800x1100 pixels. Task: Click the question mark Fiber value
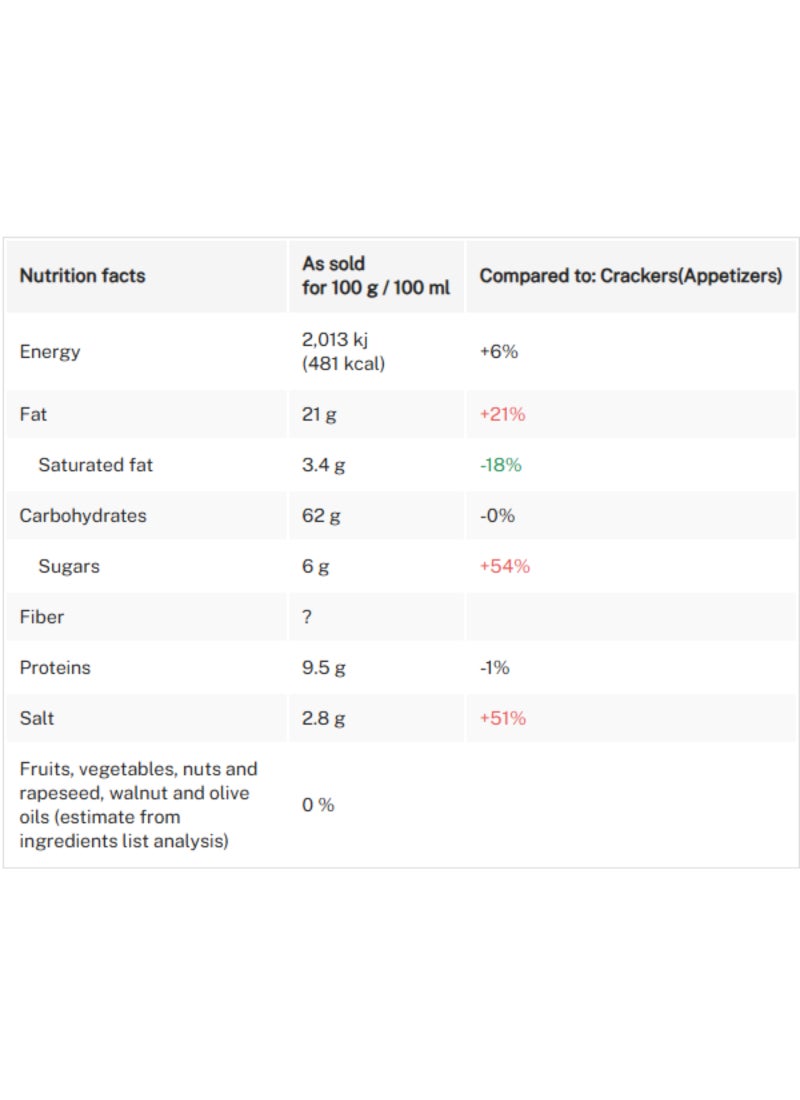[x=307, y=617]
